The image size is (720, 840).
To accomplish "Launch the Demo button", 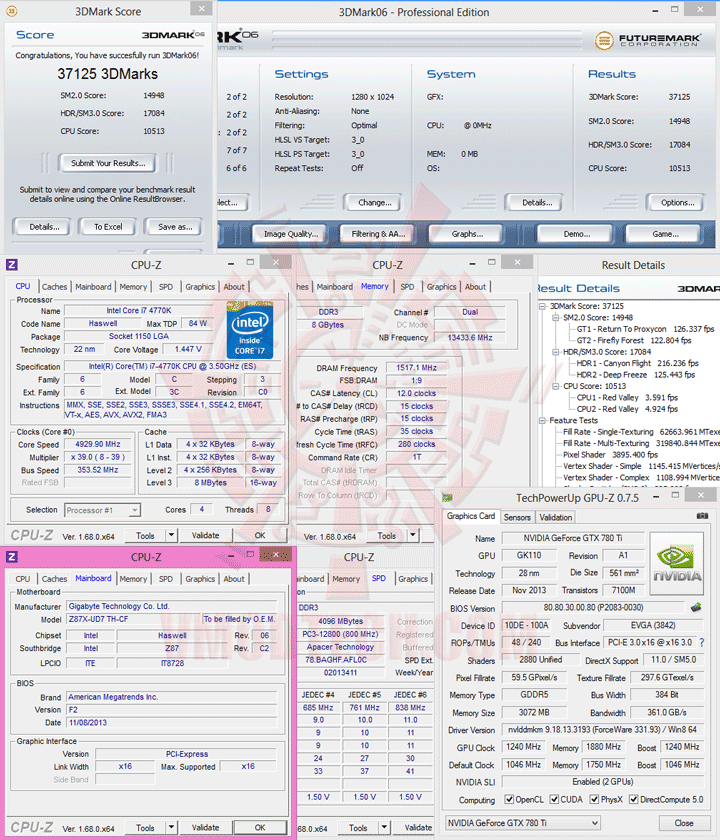I will (576, 234).
